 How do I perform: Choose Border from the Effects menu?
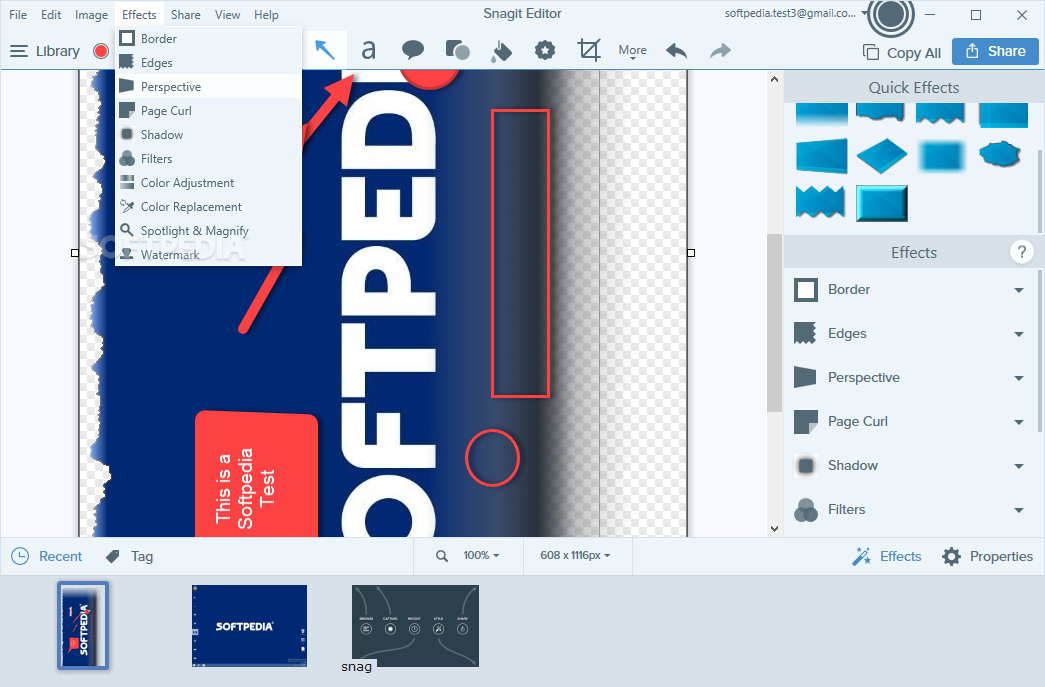(209, 39)
